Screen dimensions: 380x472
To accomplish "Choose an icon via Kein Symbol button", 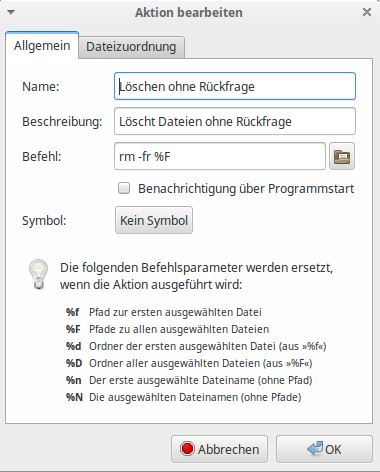I will [x=154, y=220].
